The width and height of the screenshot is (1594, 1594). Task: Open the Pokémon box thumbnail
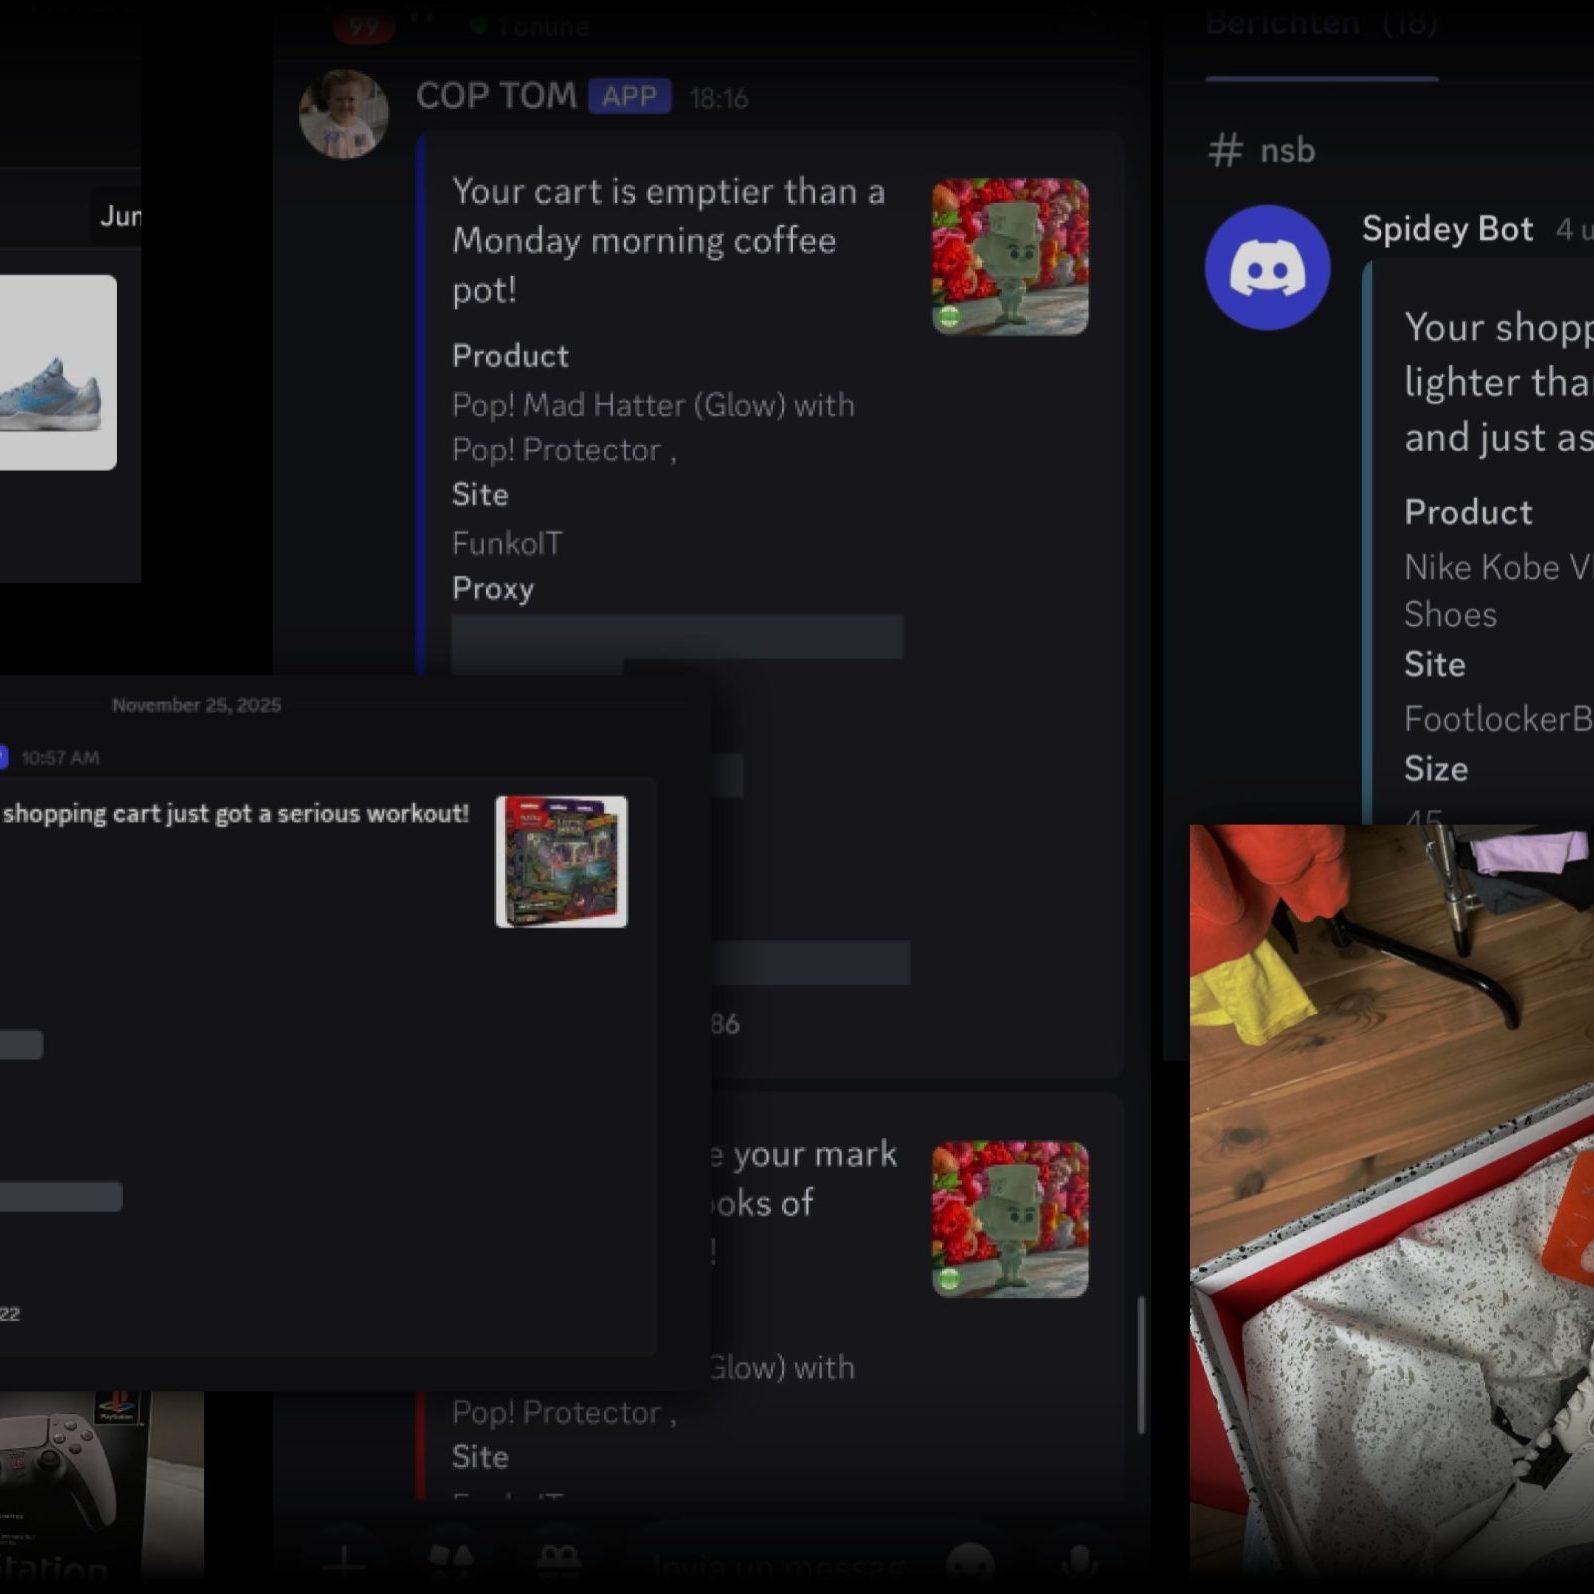point(561,862)
